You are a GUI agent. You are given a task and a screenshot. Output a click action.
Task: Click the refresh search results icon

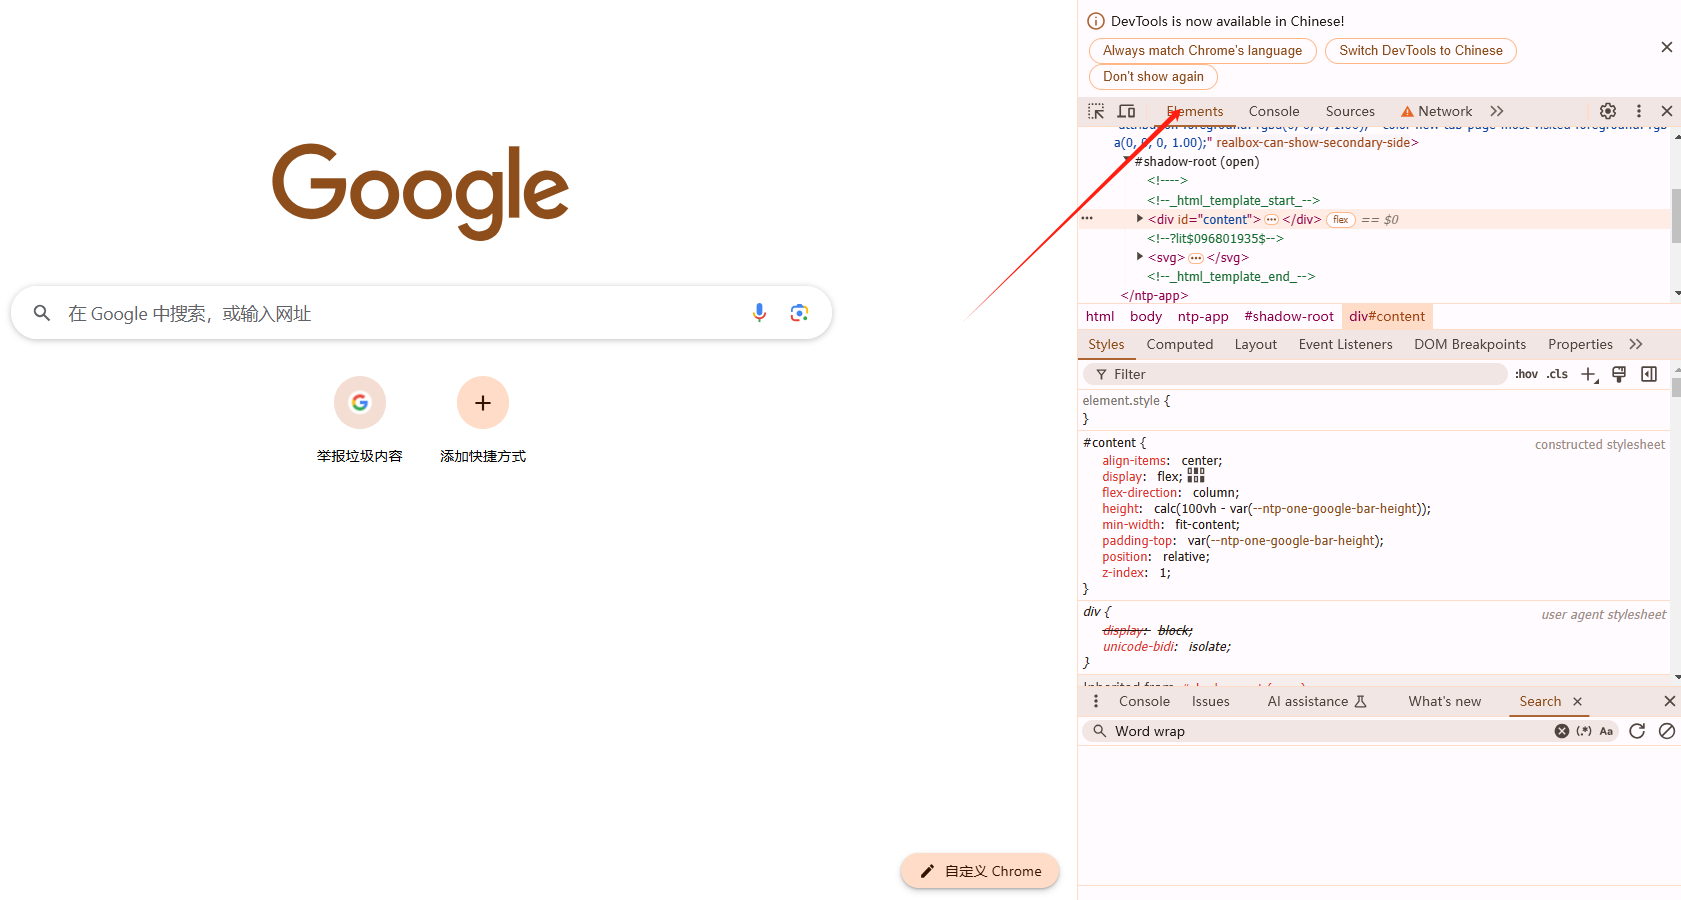pos(1637,731)
